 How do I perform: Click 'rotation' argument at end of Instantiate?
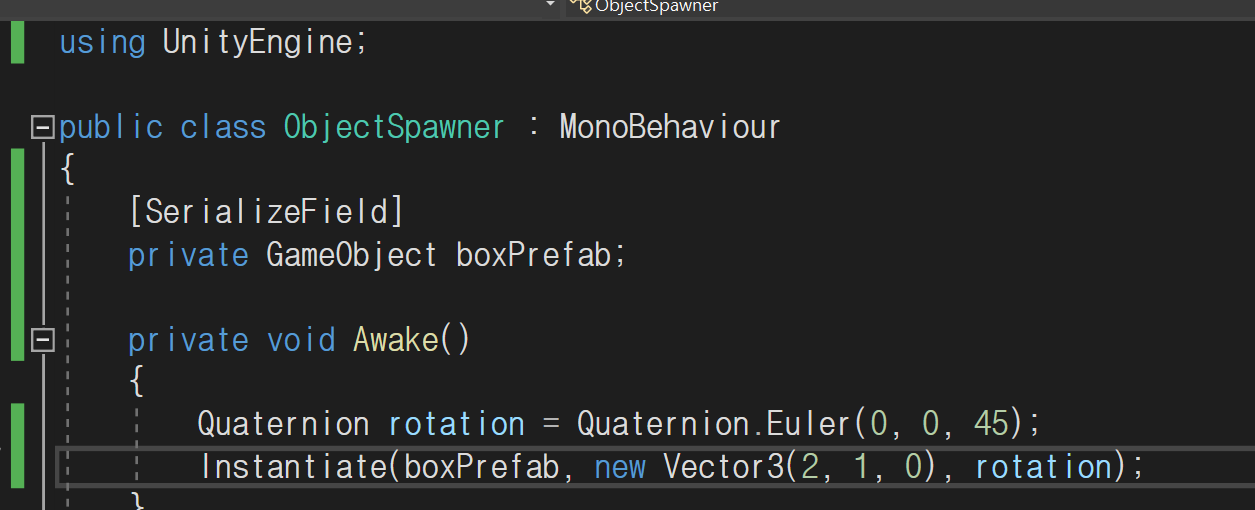pyautogui.click(x=1044, y=466)
